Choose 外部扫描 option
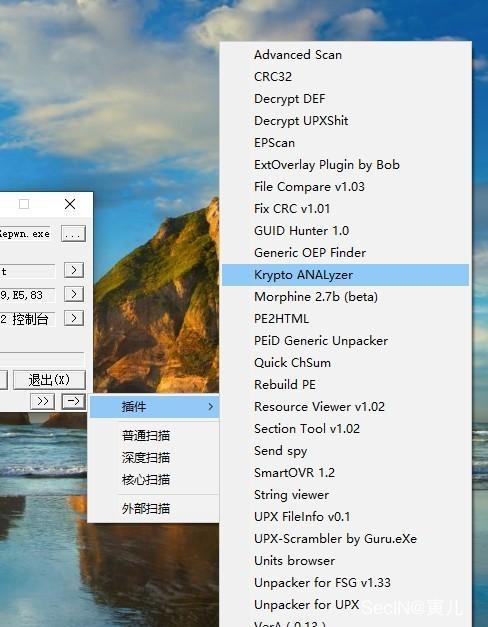 (154, 509)
